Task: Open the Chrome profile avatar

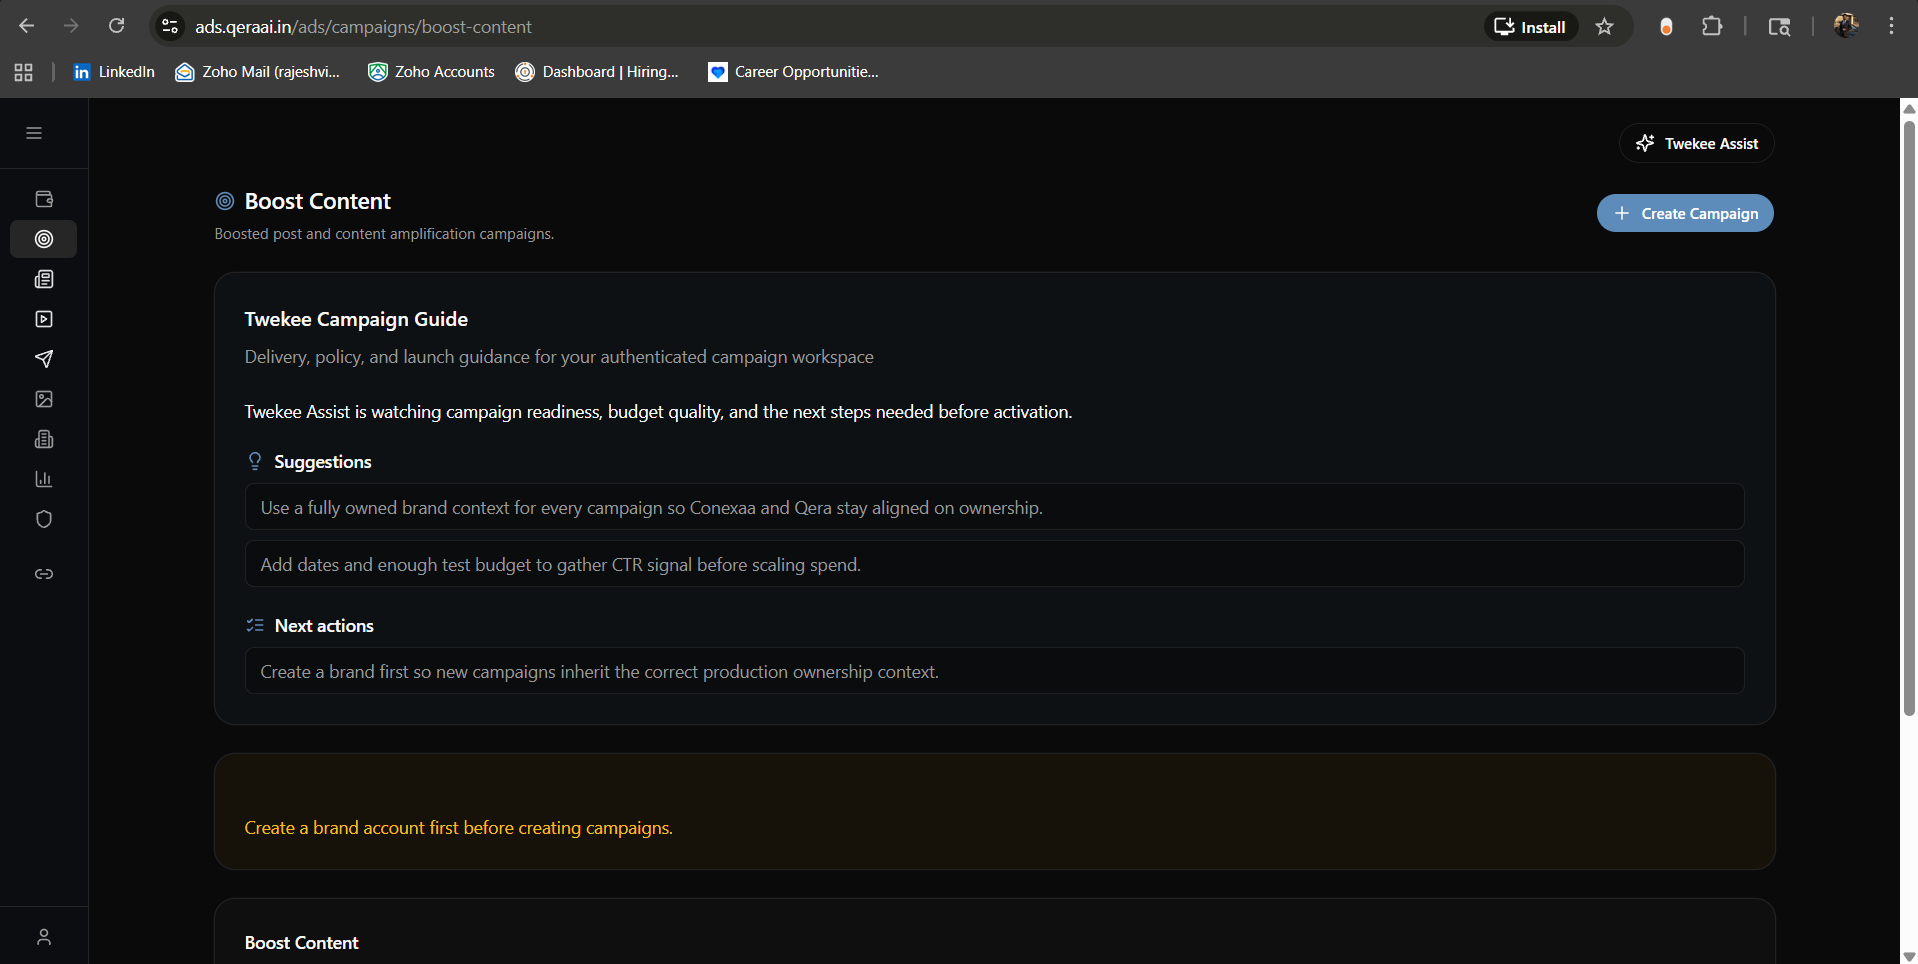Action: click(x=1846, y=26)
